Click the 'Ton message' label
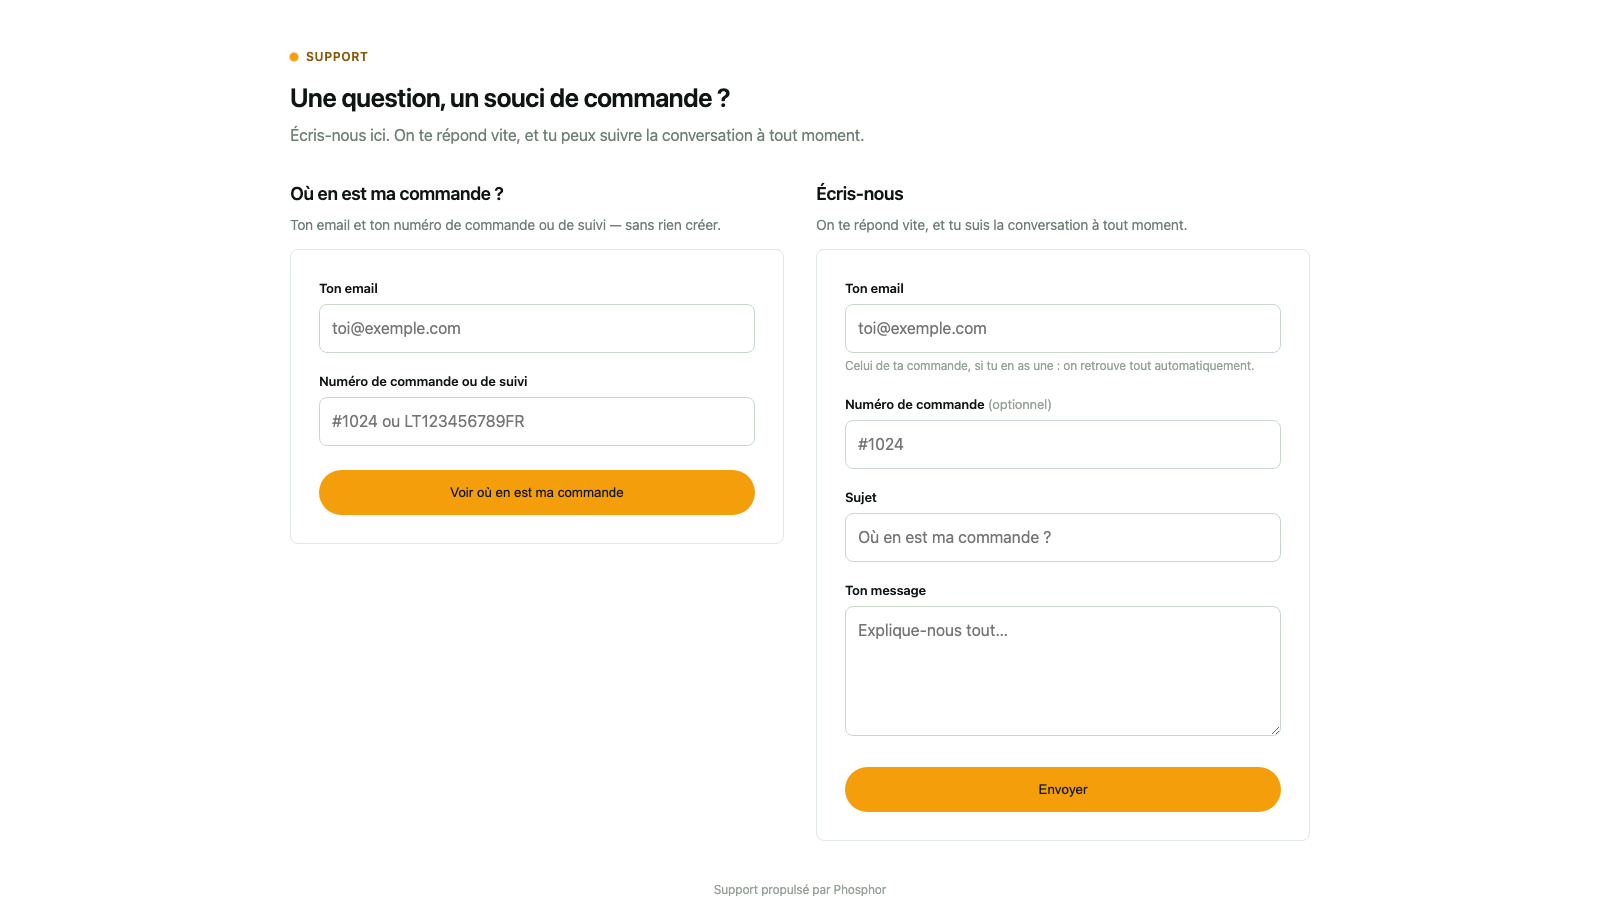1600x900 pixels. pos(885,591)
